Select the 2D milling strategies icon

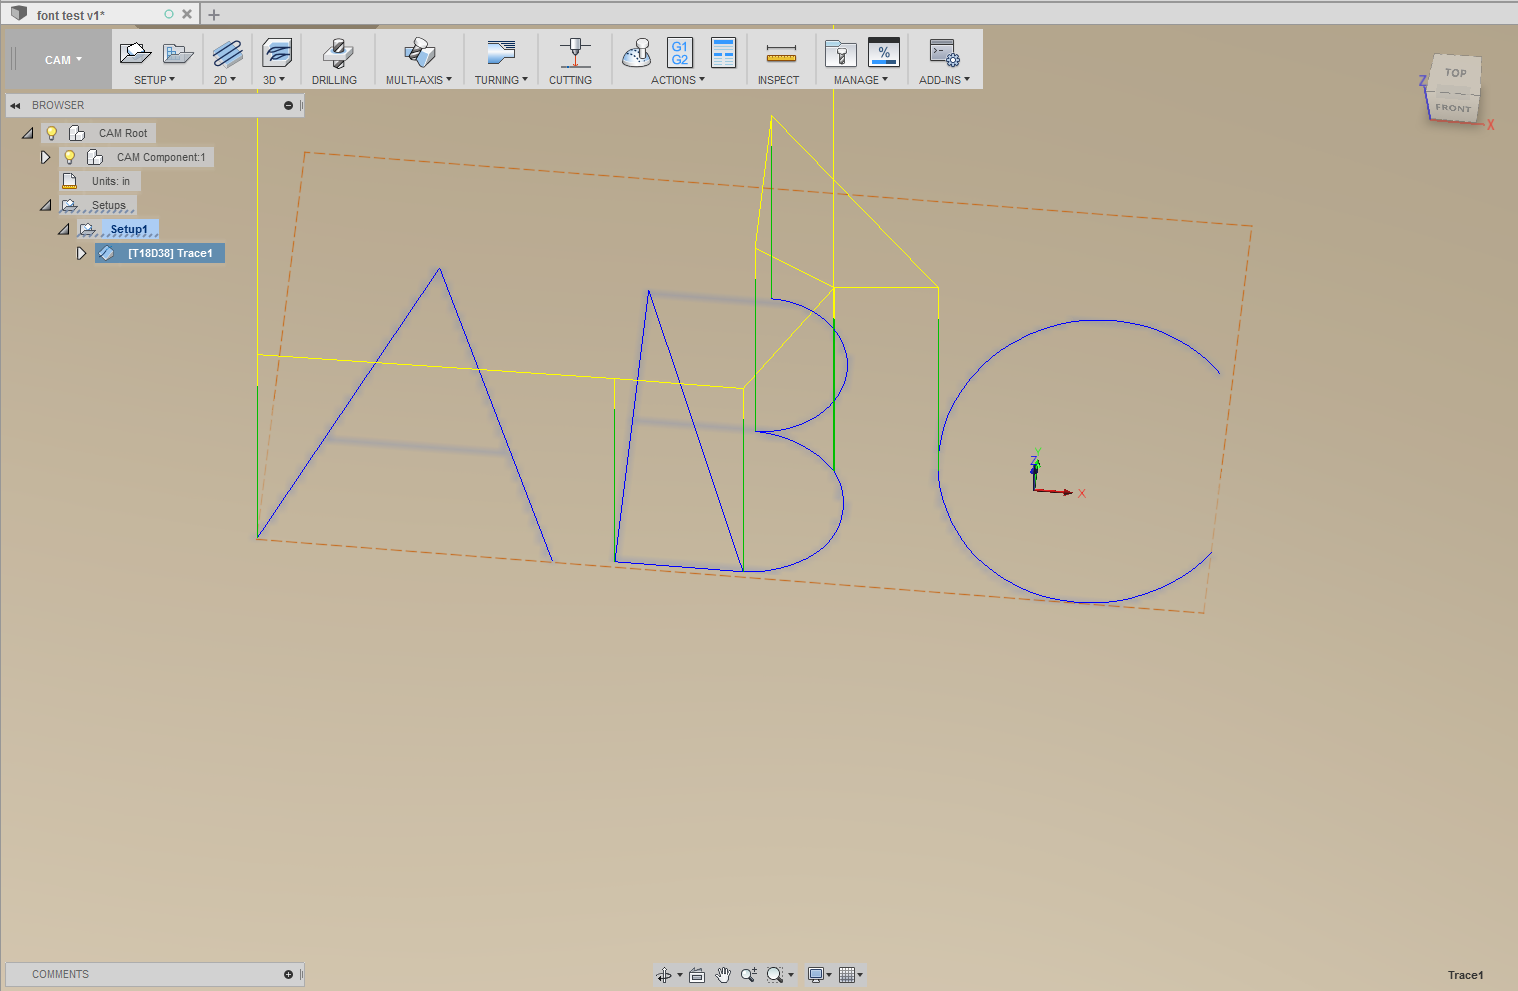[227, 53]
